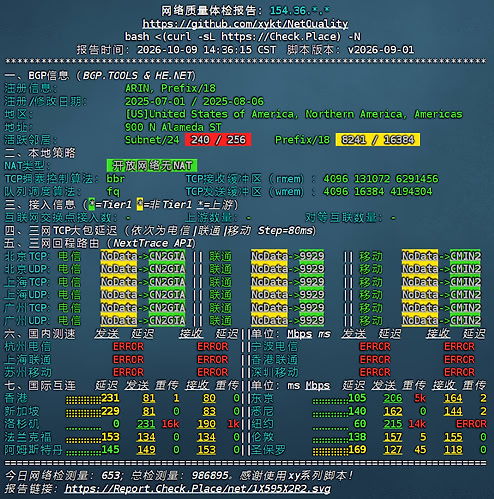Image resolution: width=494 pixels, height=499 pixels.
Task: Click the 洛杉矶 retransmit value 16k
Action: click(x=171, y=424)
